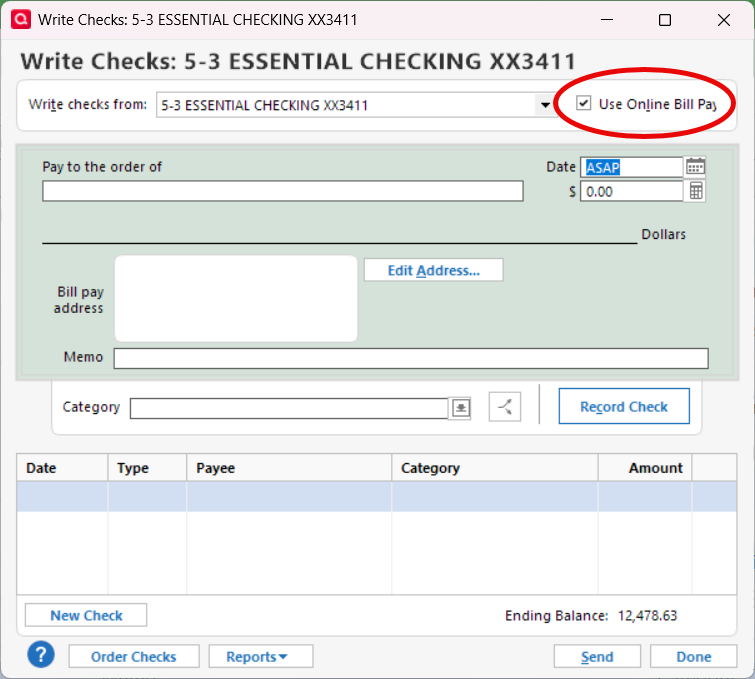Click the Quicken logo in title bar
This screenshot has height=679, width=755.
[x=21, y=20]
